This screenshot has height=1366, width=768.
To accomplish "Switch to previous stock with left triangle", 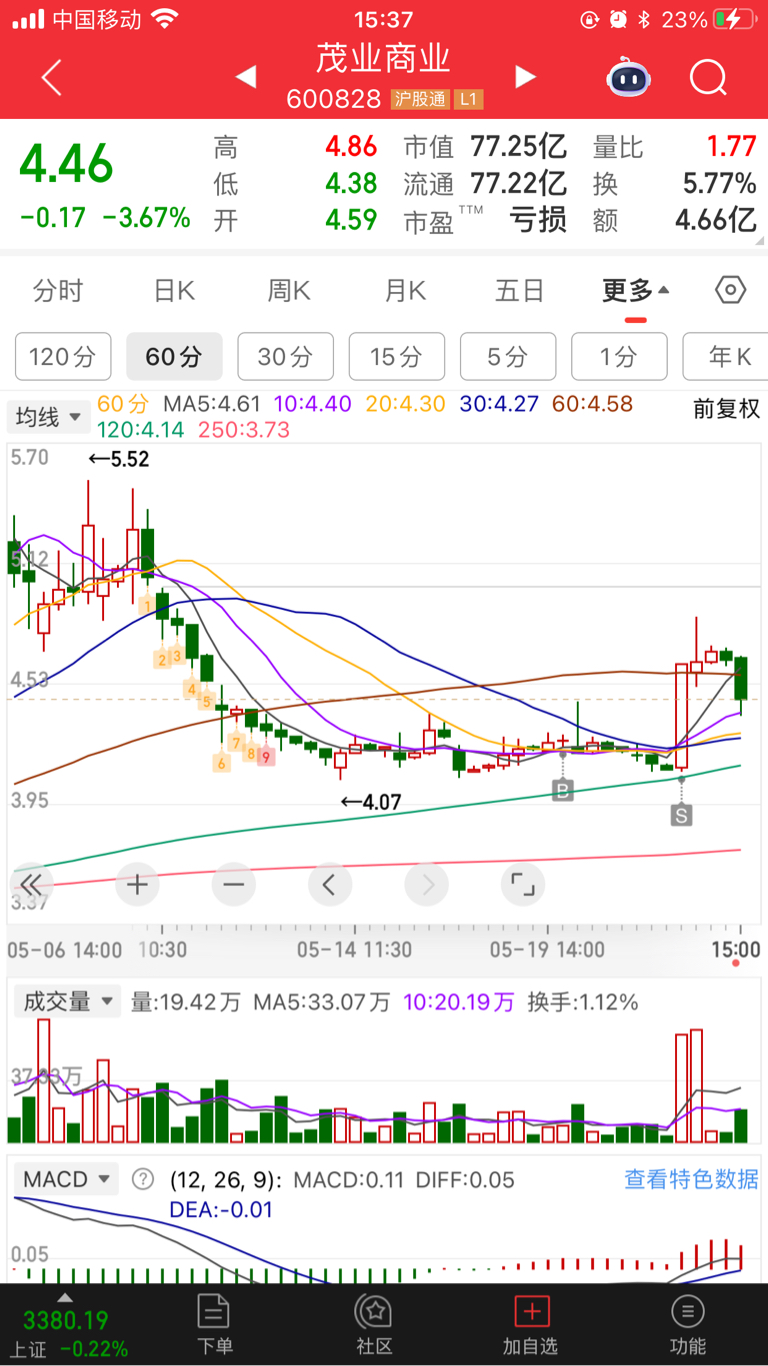I will 246,77.
